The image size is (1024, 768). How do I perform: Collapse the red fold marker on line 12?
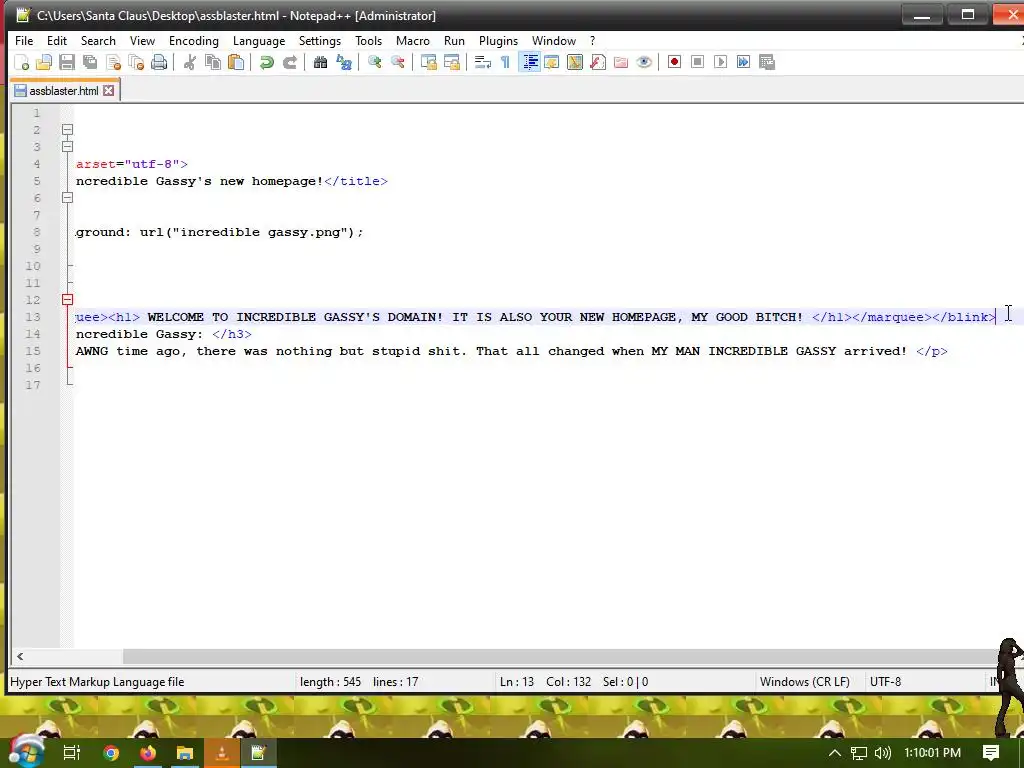pos(67,300)
